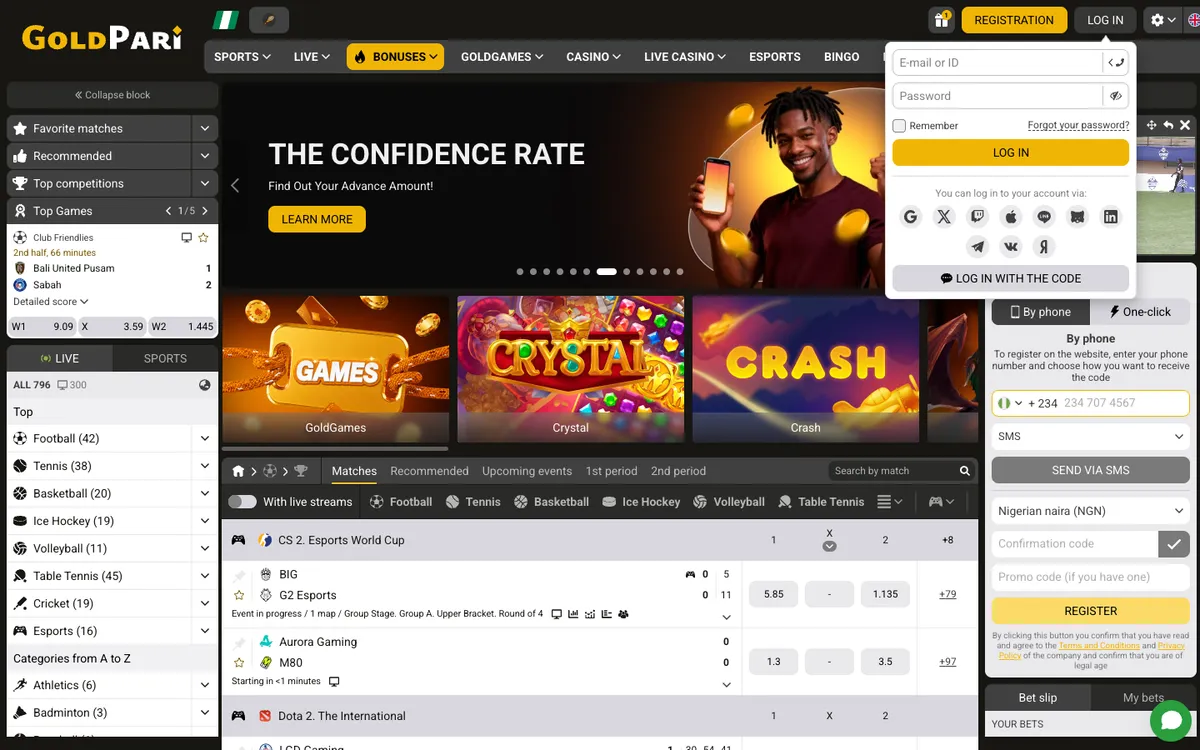Select 5.85 odds for BIG

point(774,594)
